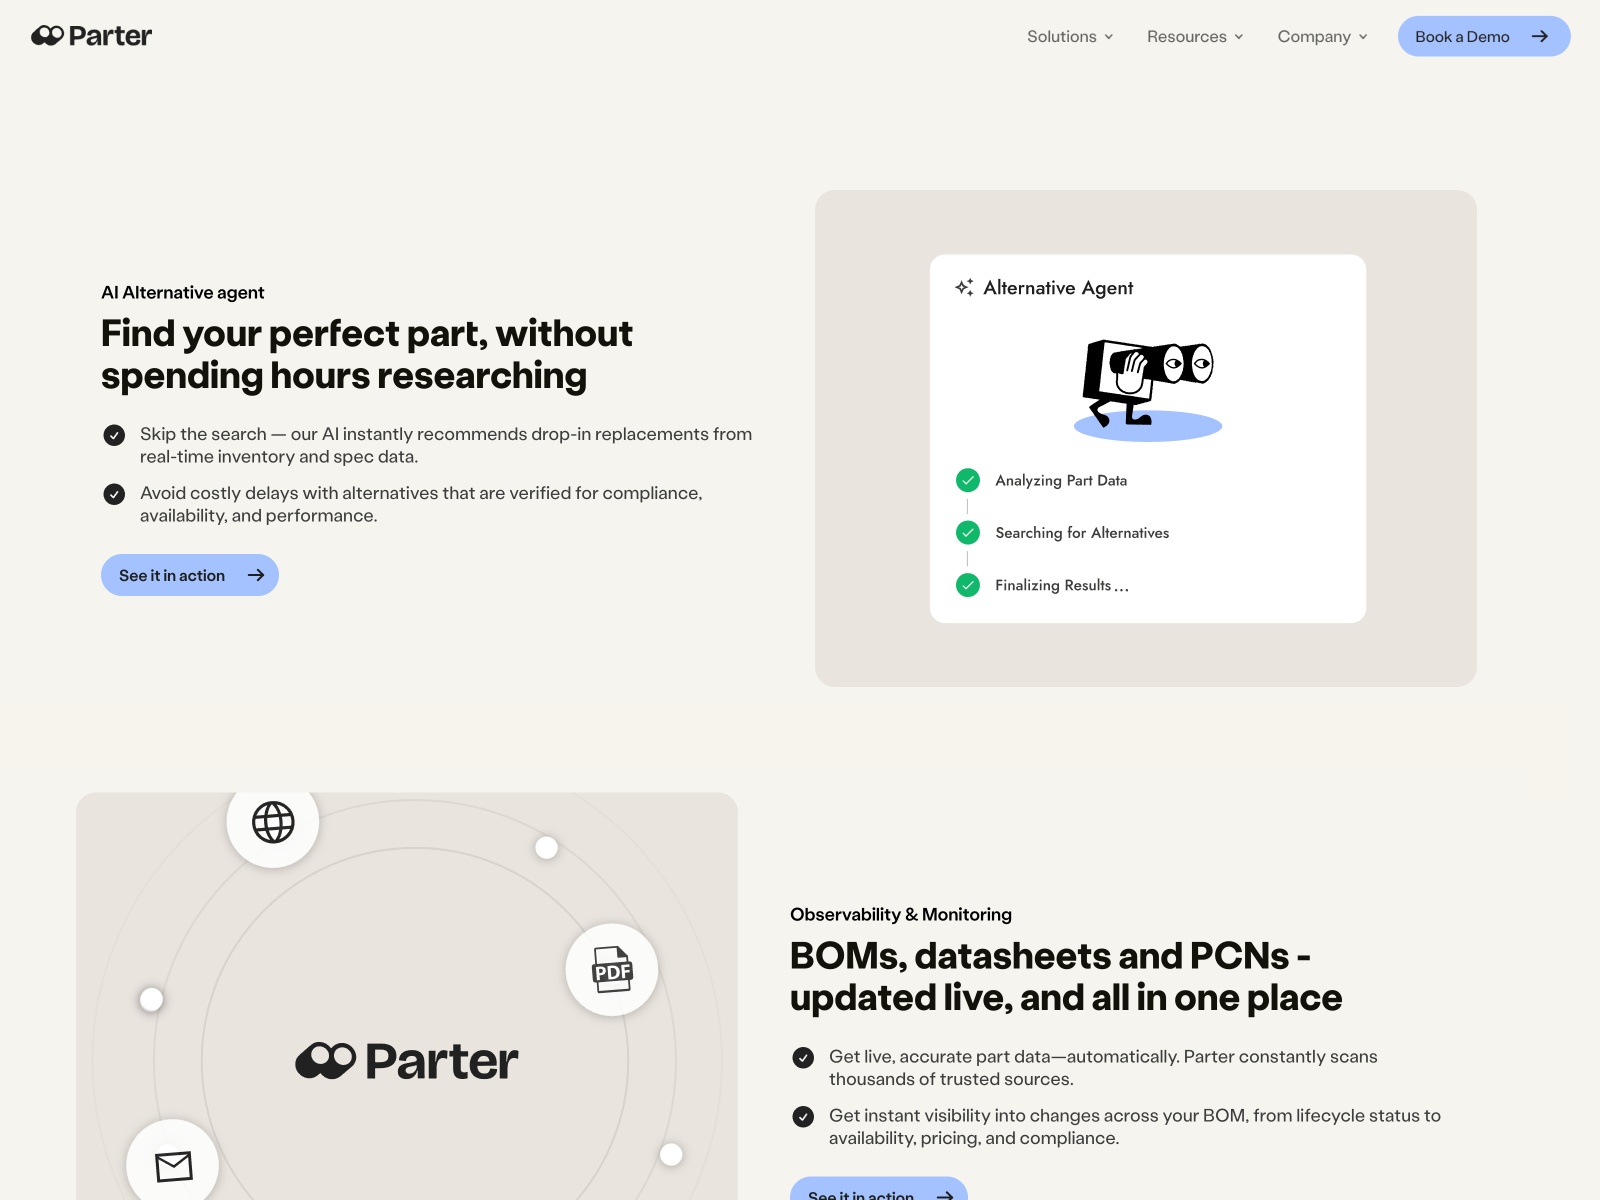The width and height of the screenshot is (1600, 1200).
Task: Click check bullet beside 'Avoid costly delays'
Action: tap(114, 494)
